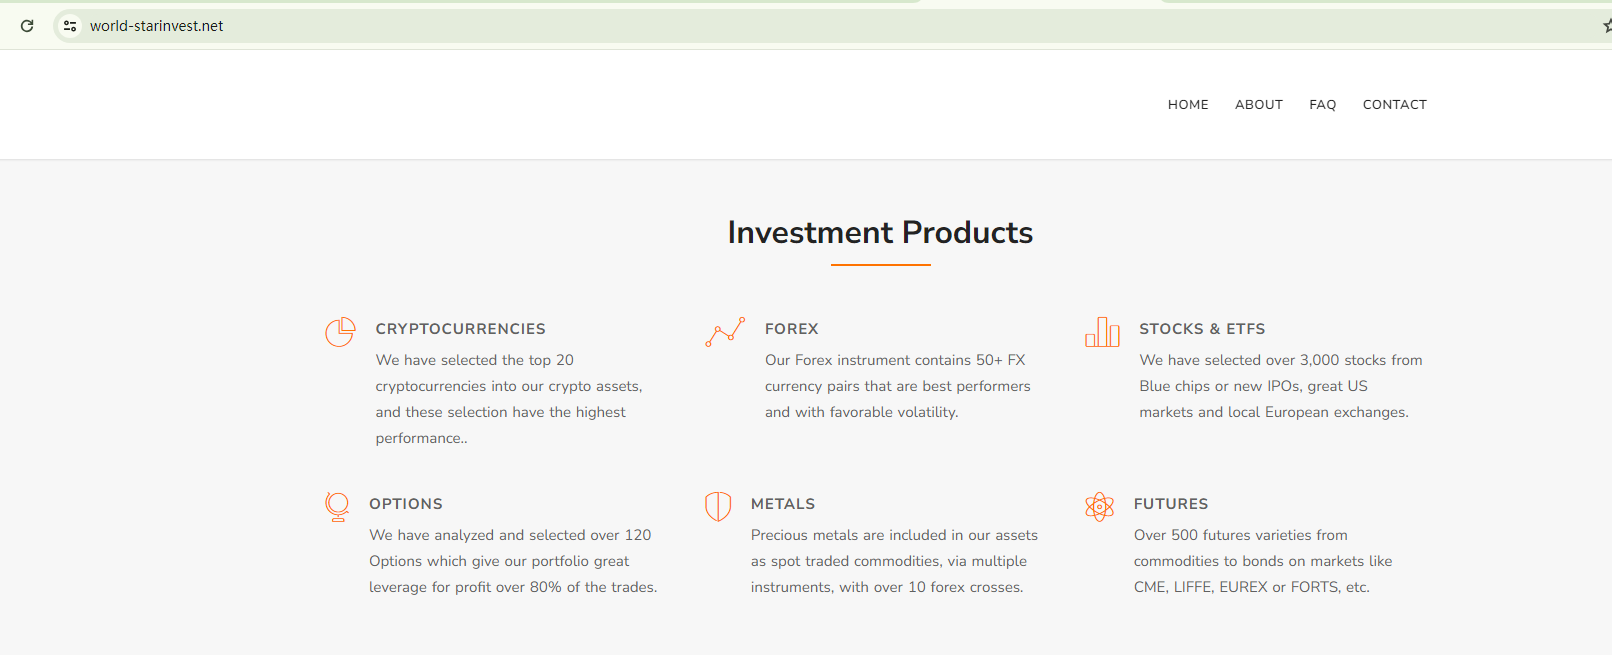Click the STOCKS & ETFS heading
Image resolution: width=1612 pixels, height=655 pixels.
pyautogui.click(x=1202, y=329)
